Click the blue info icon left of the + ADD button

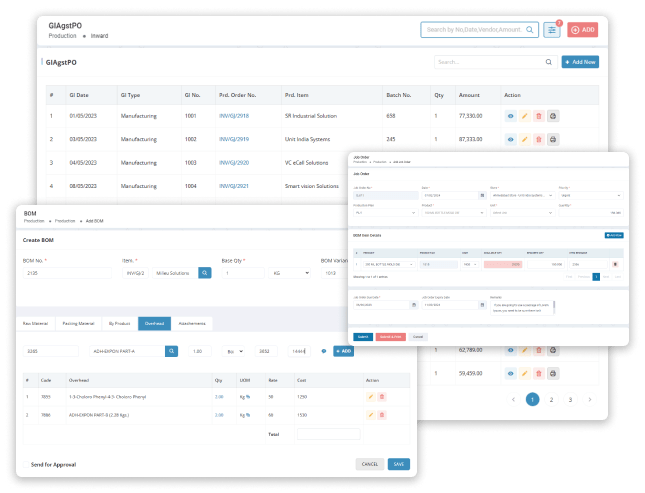tap(324, 351)
